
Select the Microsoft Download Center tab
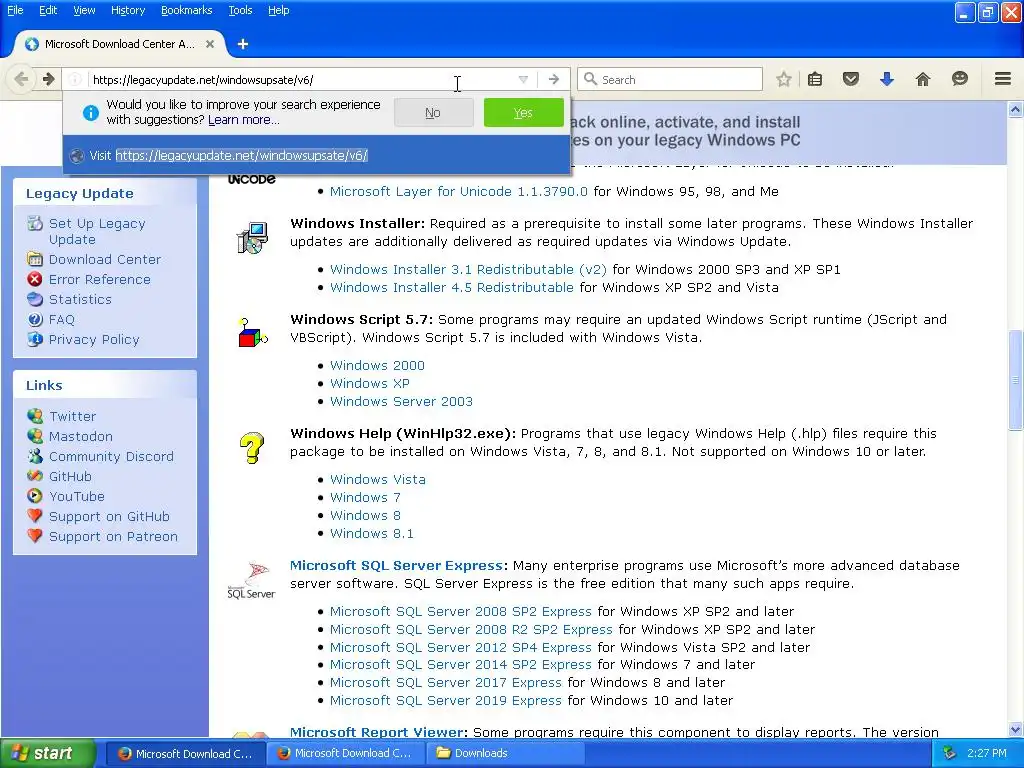click(x=119, y=44)
